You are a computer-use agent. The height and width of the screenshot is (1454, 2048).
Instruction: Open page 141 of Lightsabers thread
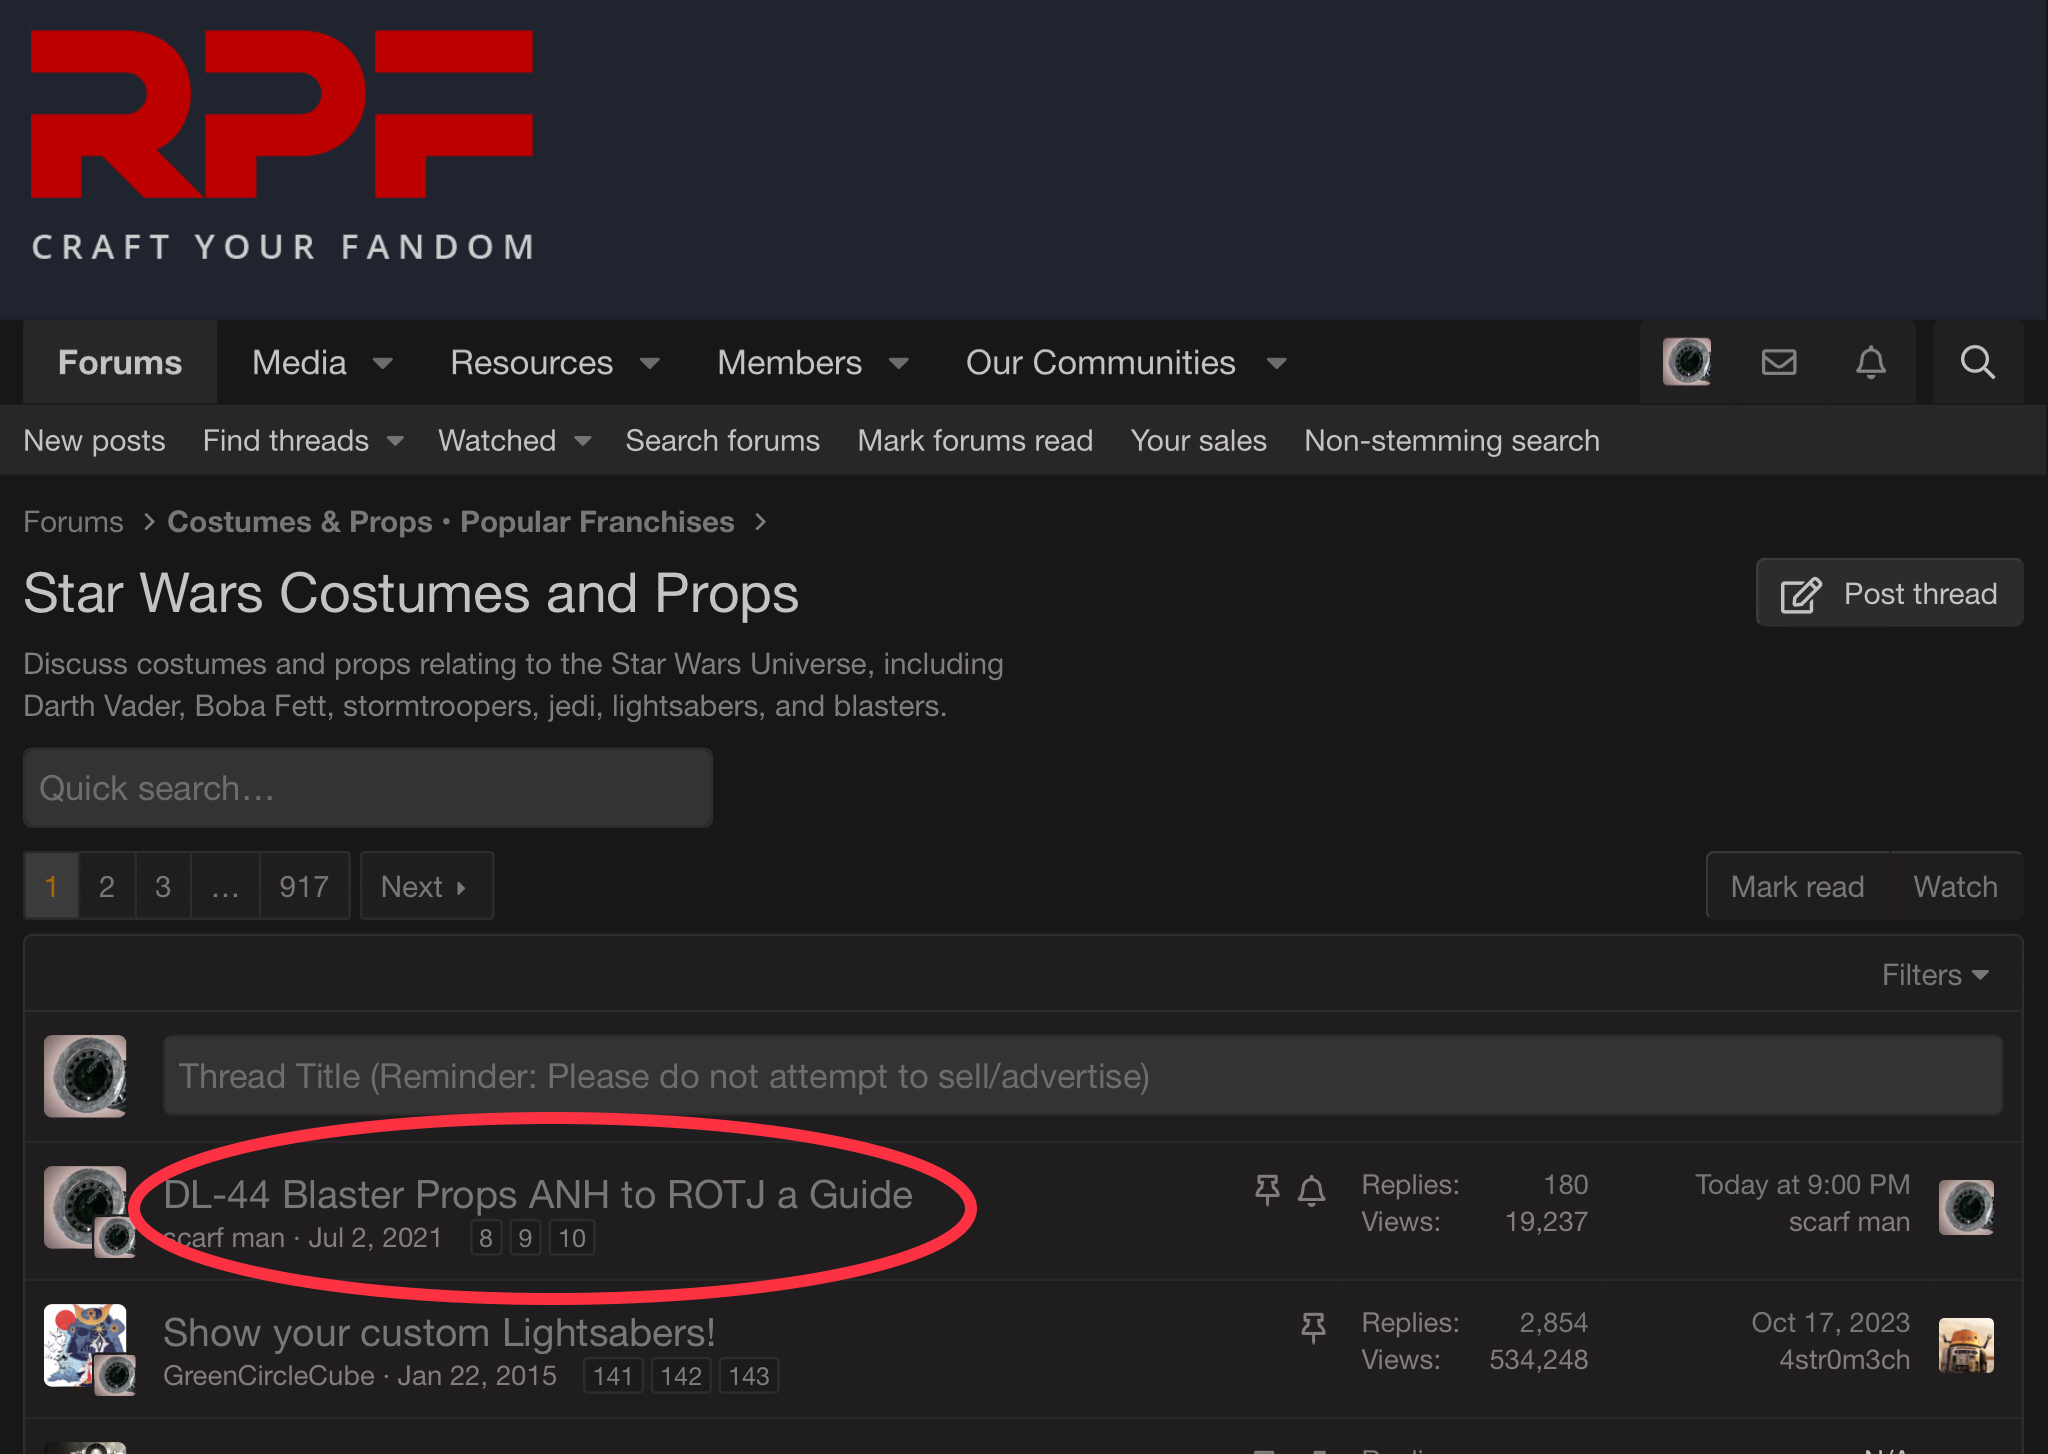(x=613, y=1376)
